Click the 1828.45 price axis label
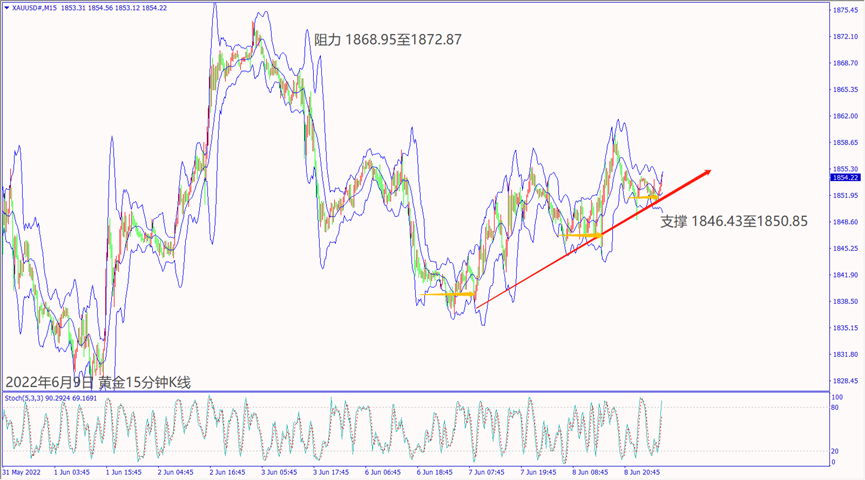This screenshot has width=865, height=480. click(845, 381)
